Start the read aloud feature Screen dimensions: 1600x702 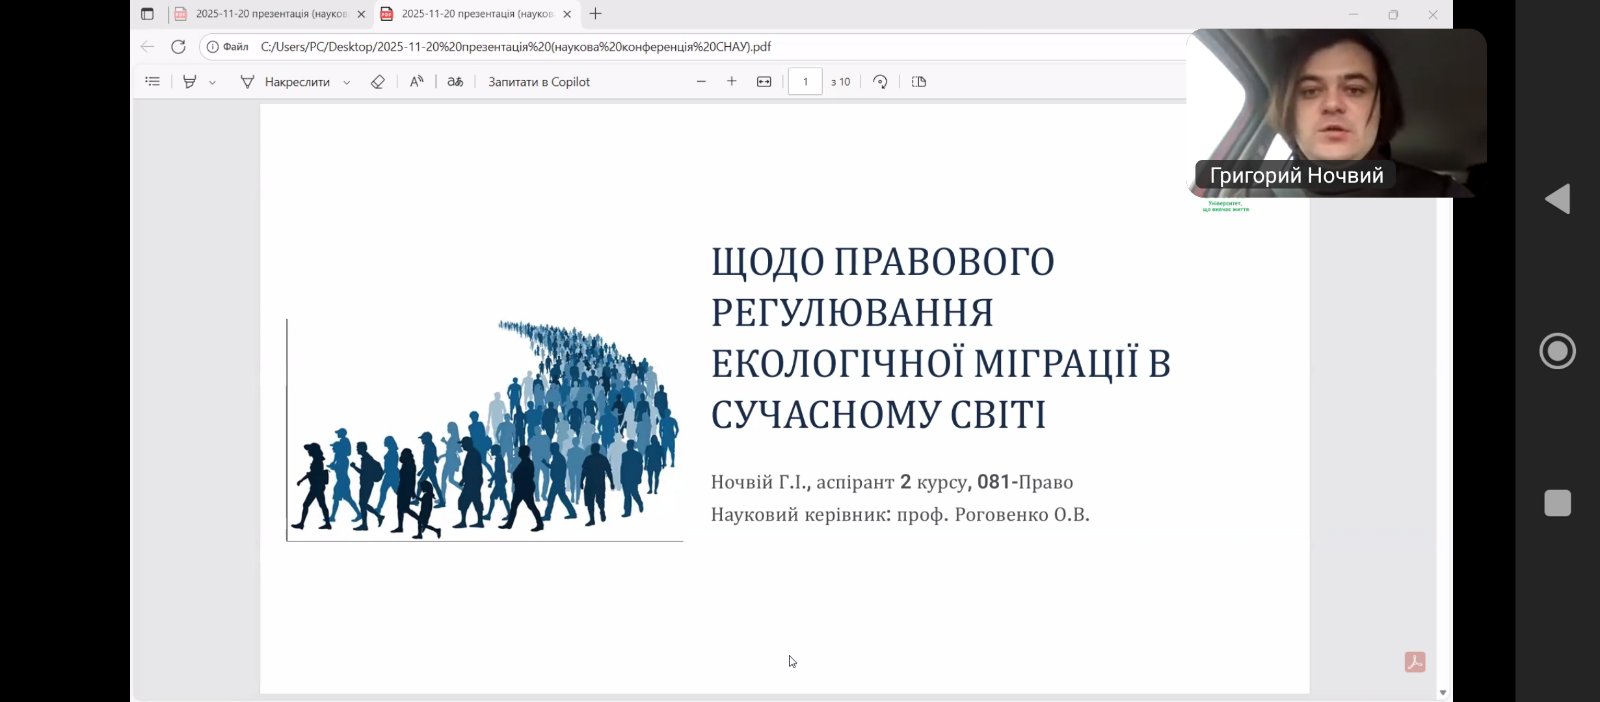tap(417, 82)
